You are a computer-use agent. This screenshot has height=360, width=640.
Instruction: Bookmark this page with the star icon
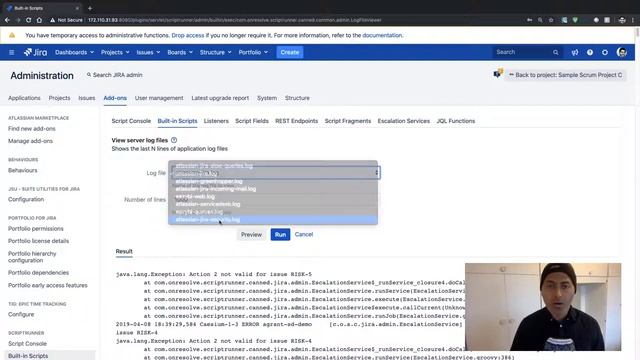551,20
